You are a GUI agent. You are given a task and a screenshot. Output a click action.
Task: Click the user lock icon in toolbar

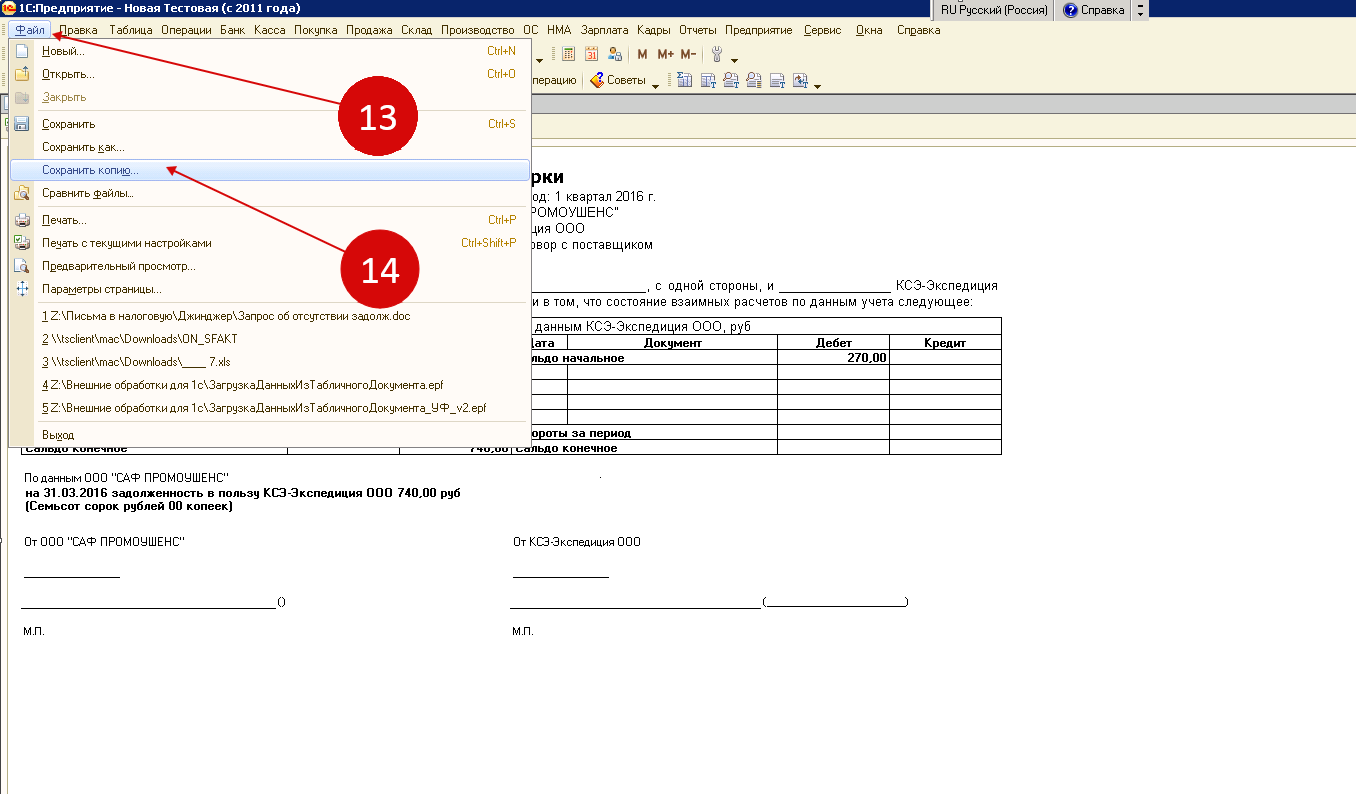click(x=615, y=54)
